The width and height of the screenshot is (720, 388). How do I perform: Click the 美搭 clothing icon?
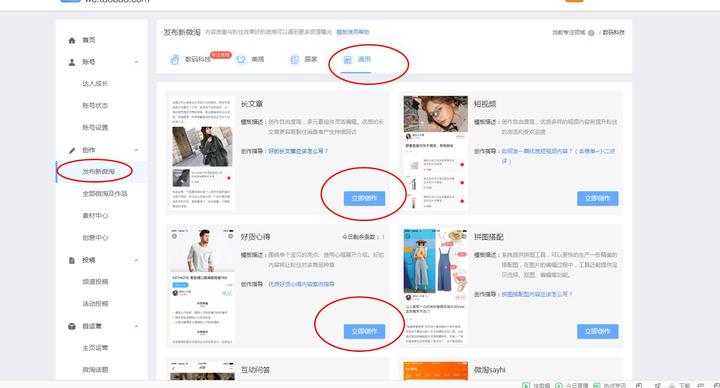pyautogui.click(x=241, y=59)
